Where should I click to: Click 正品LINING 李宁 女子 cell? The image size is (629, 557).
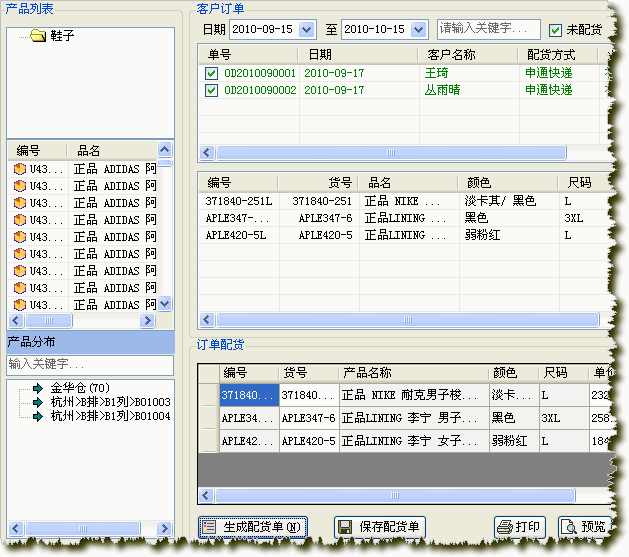[414, 441]
